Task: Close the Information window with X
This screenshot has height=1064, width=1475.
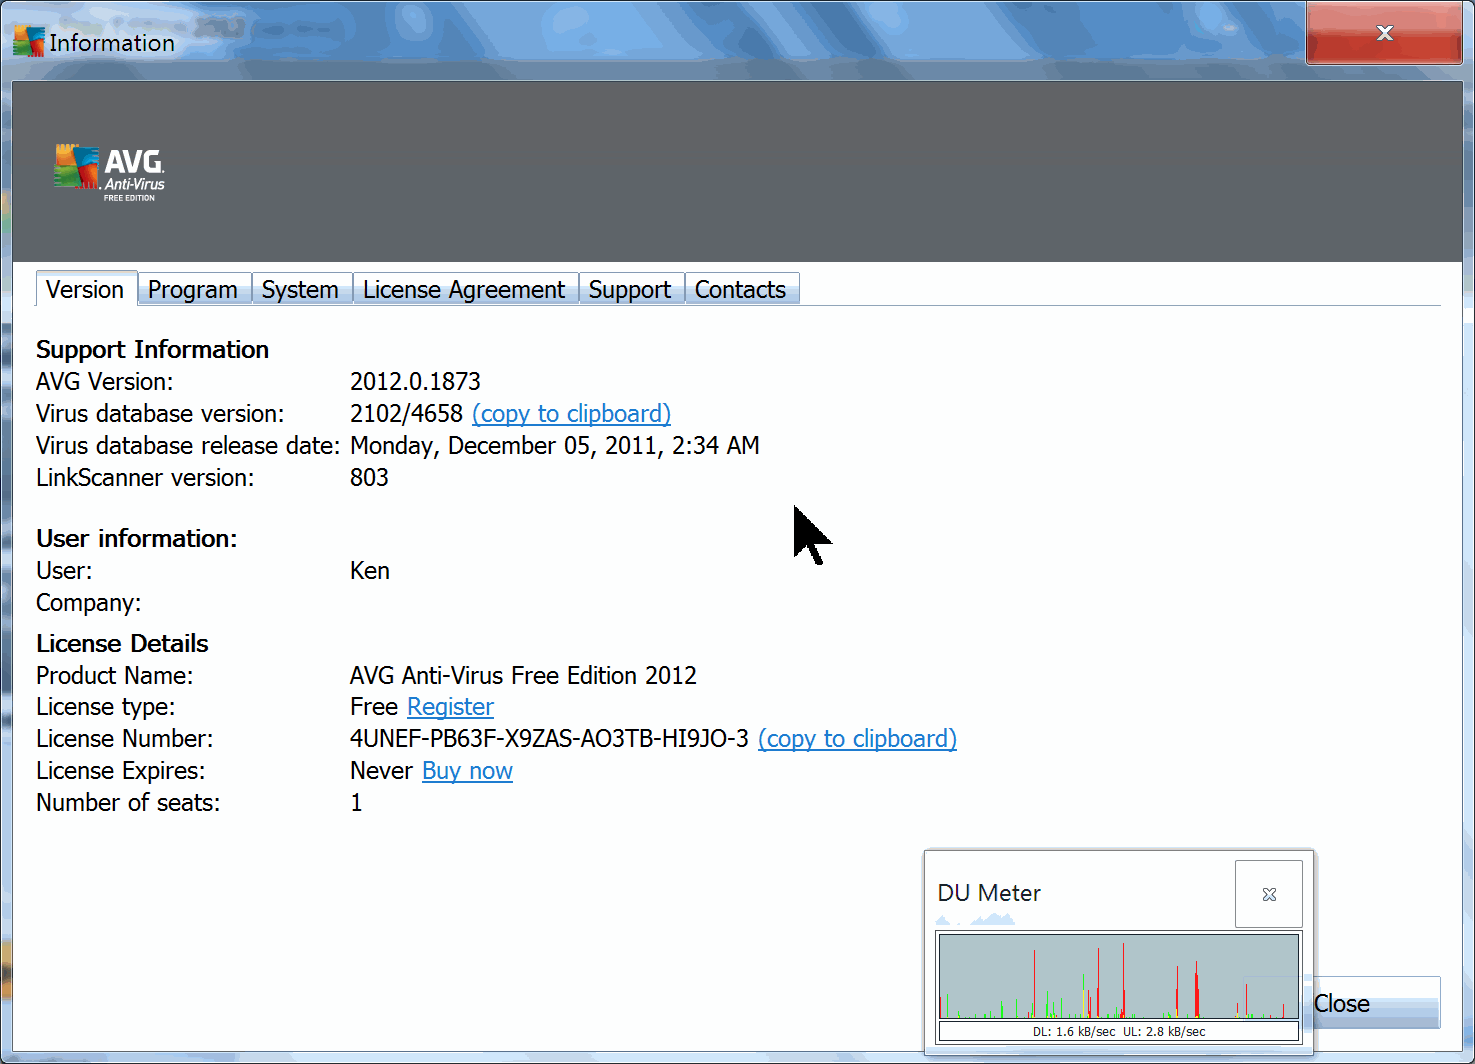Action: coord(1384,33)
